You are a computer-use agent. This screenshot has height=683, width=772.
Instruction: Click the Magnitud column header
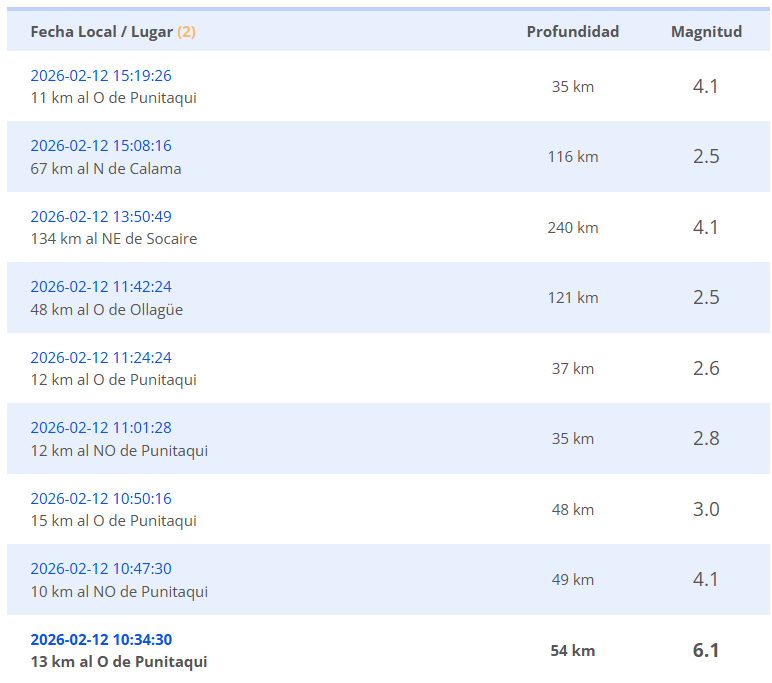[706, 32]
